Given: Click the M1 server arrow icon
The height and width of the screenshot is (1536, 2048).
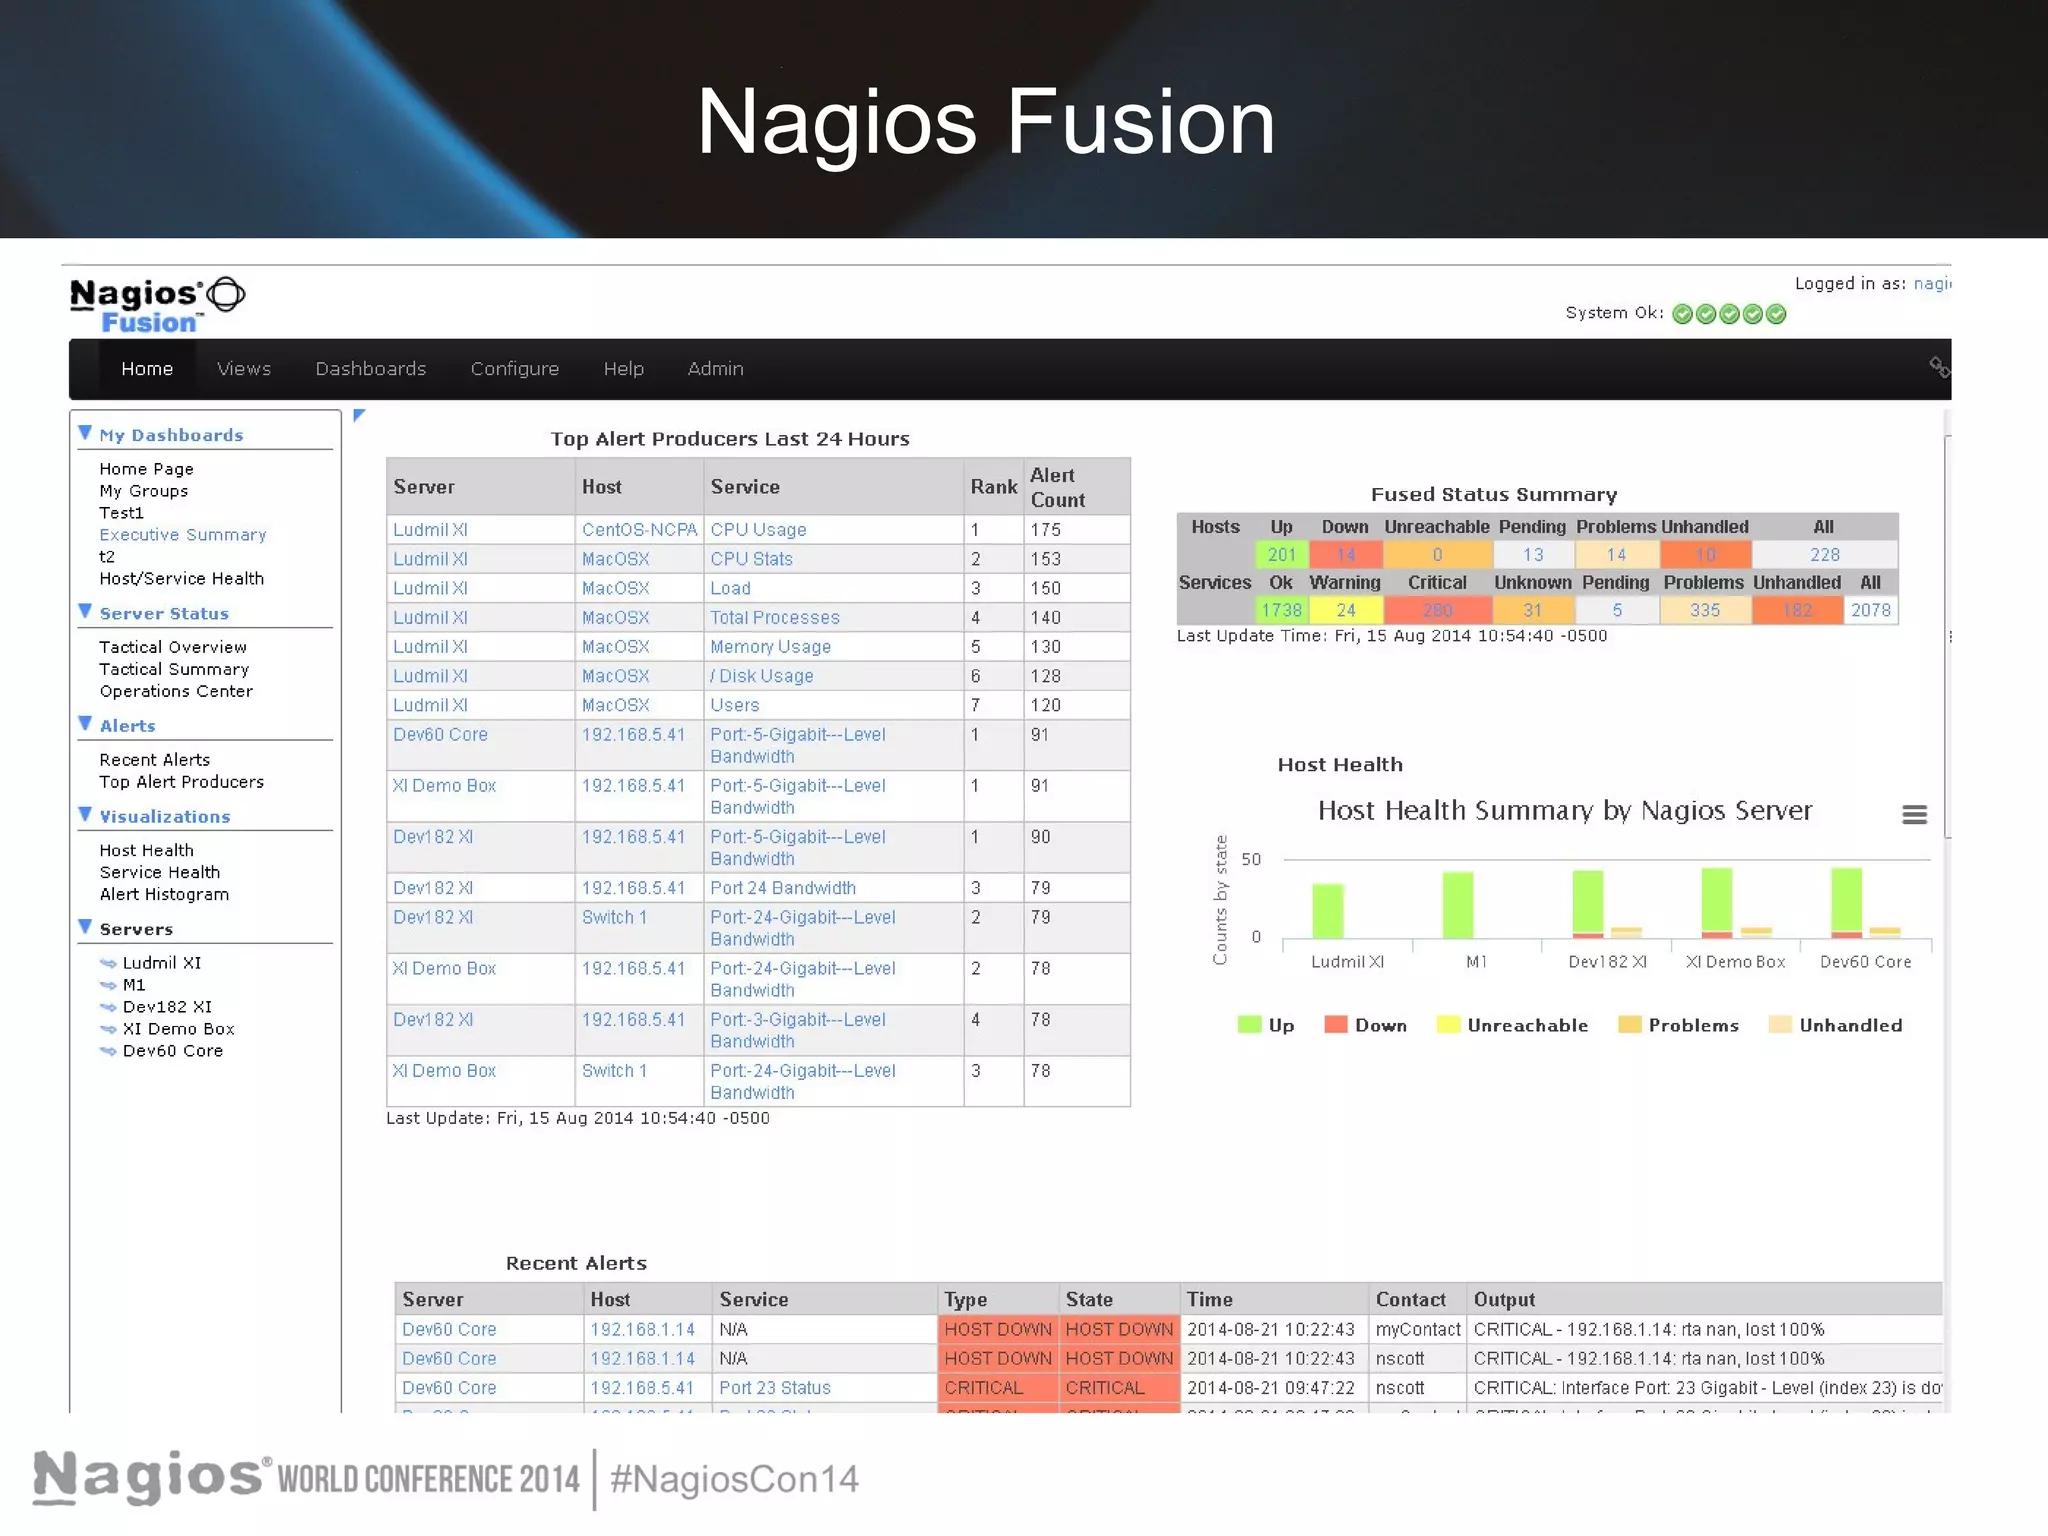Looking at the screenshot, I should (x=108, y=985).
